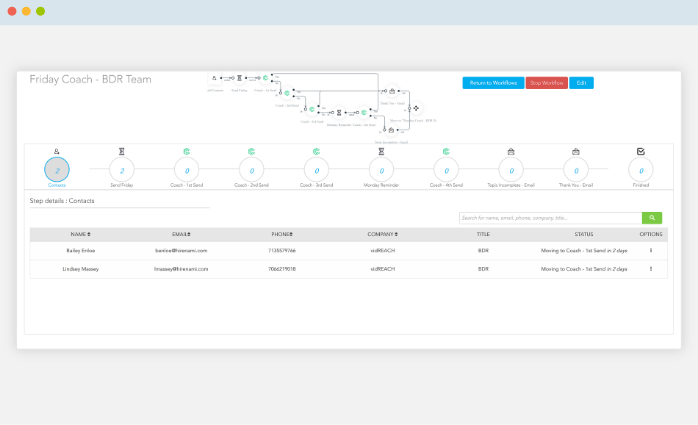
Task: Click green icon above Coach - 1st Send
Action: [187, 152]
